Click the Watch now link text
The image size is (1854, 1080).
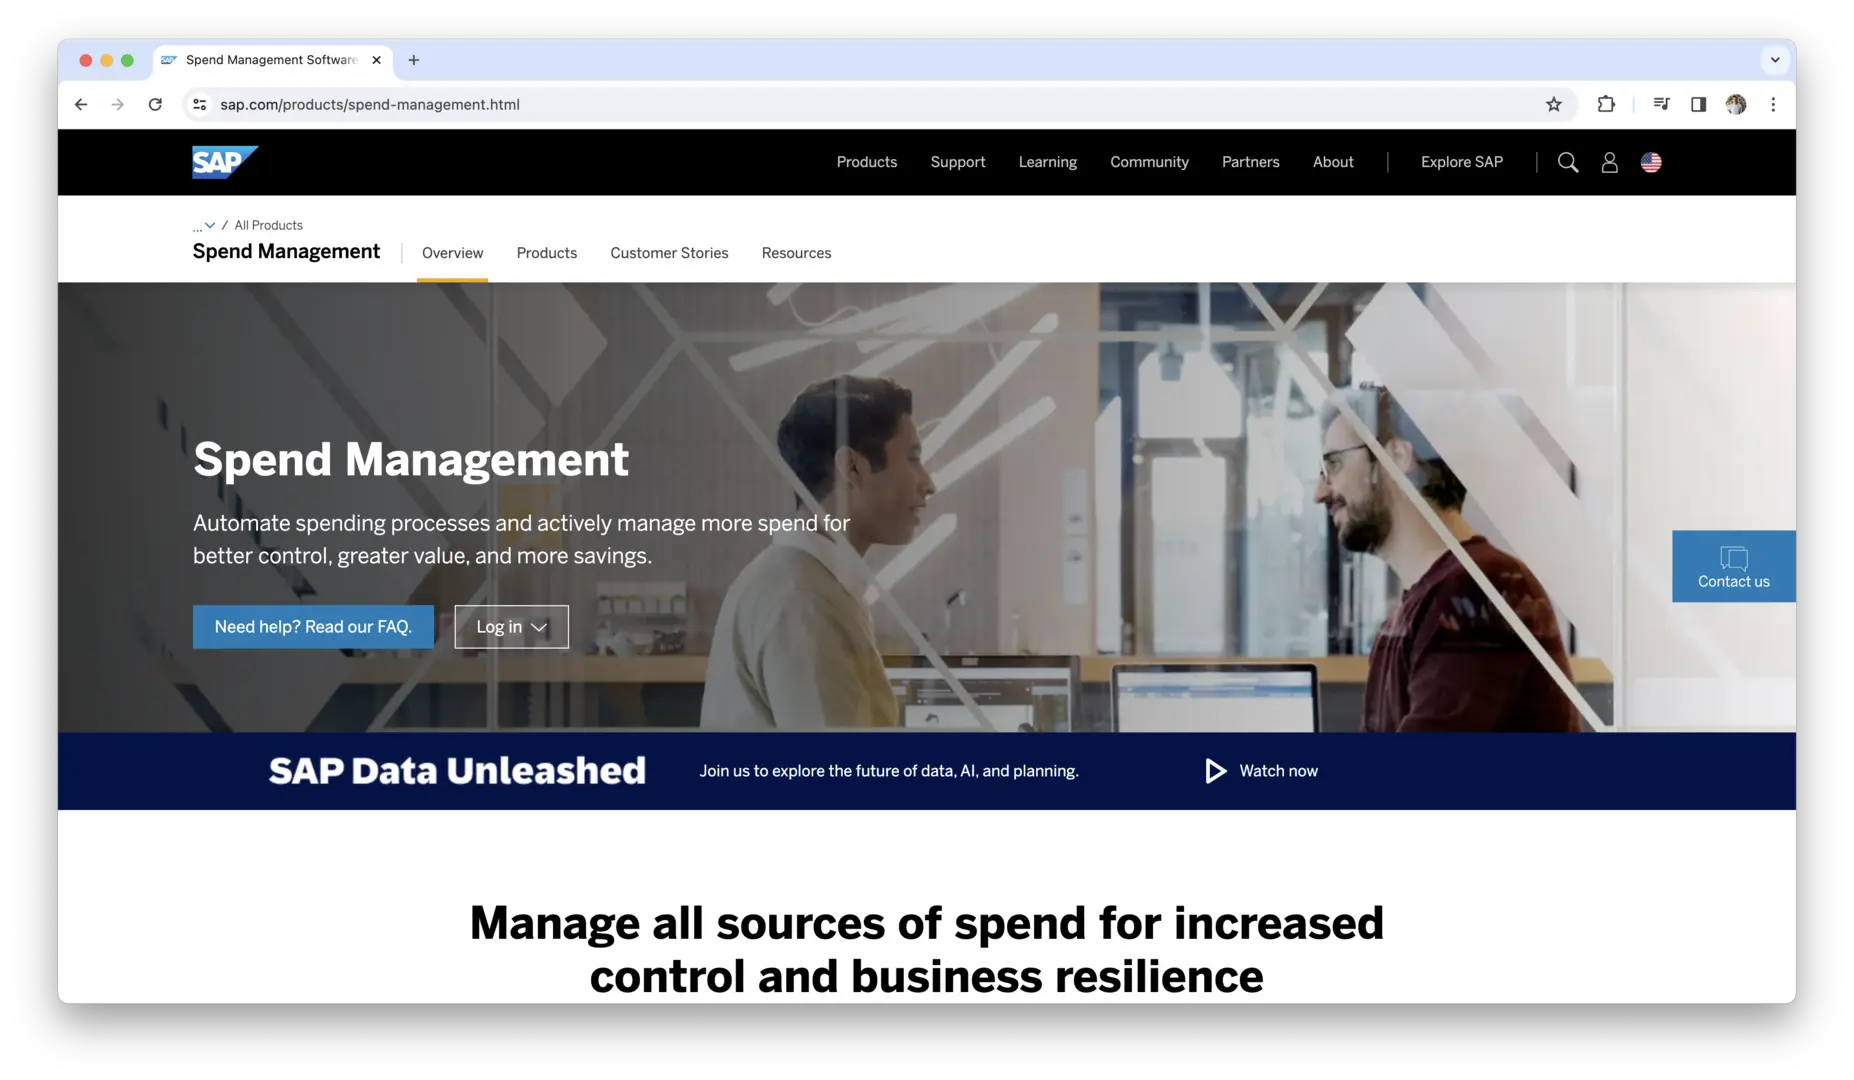pyautogui.click(x=1278, y=771)
